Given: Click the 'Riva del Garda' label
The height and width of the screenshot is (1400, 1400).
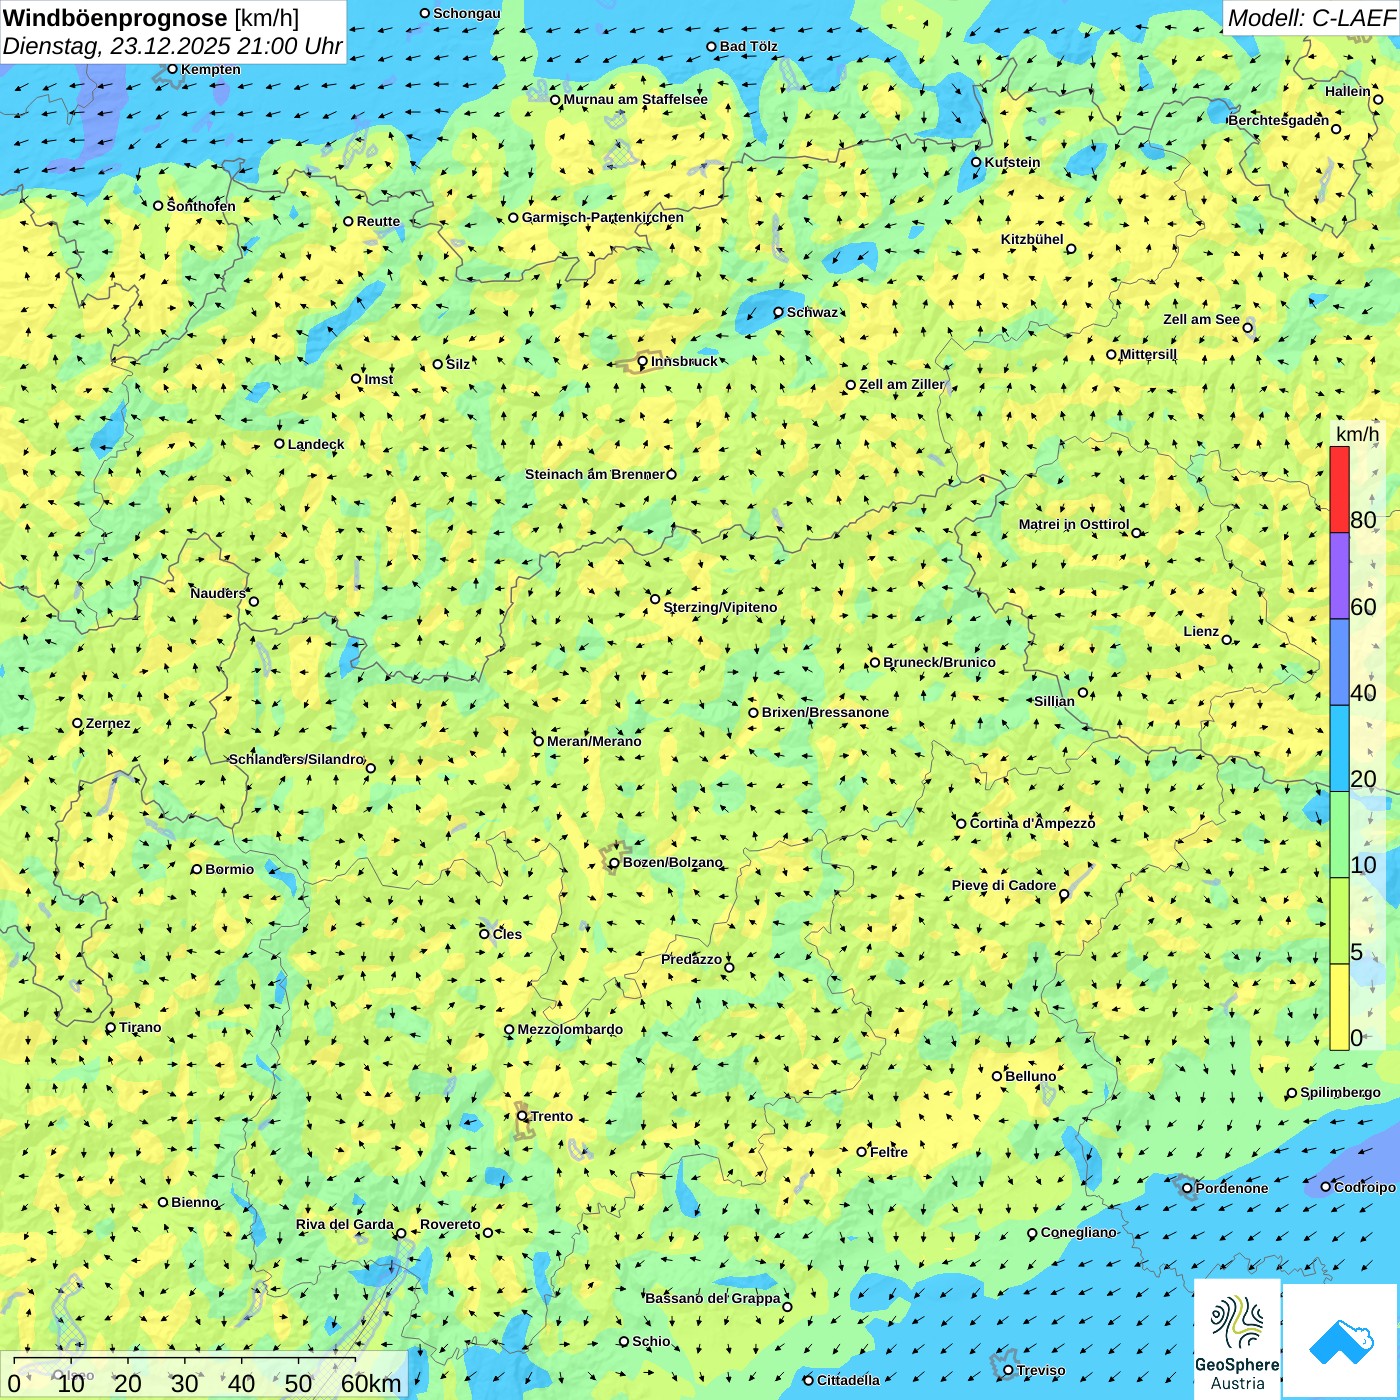Looking at the screenshot, I should [345, 1224].
